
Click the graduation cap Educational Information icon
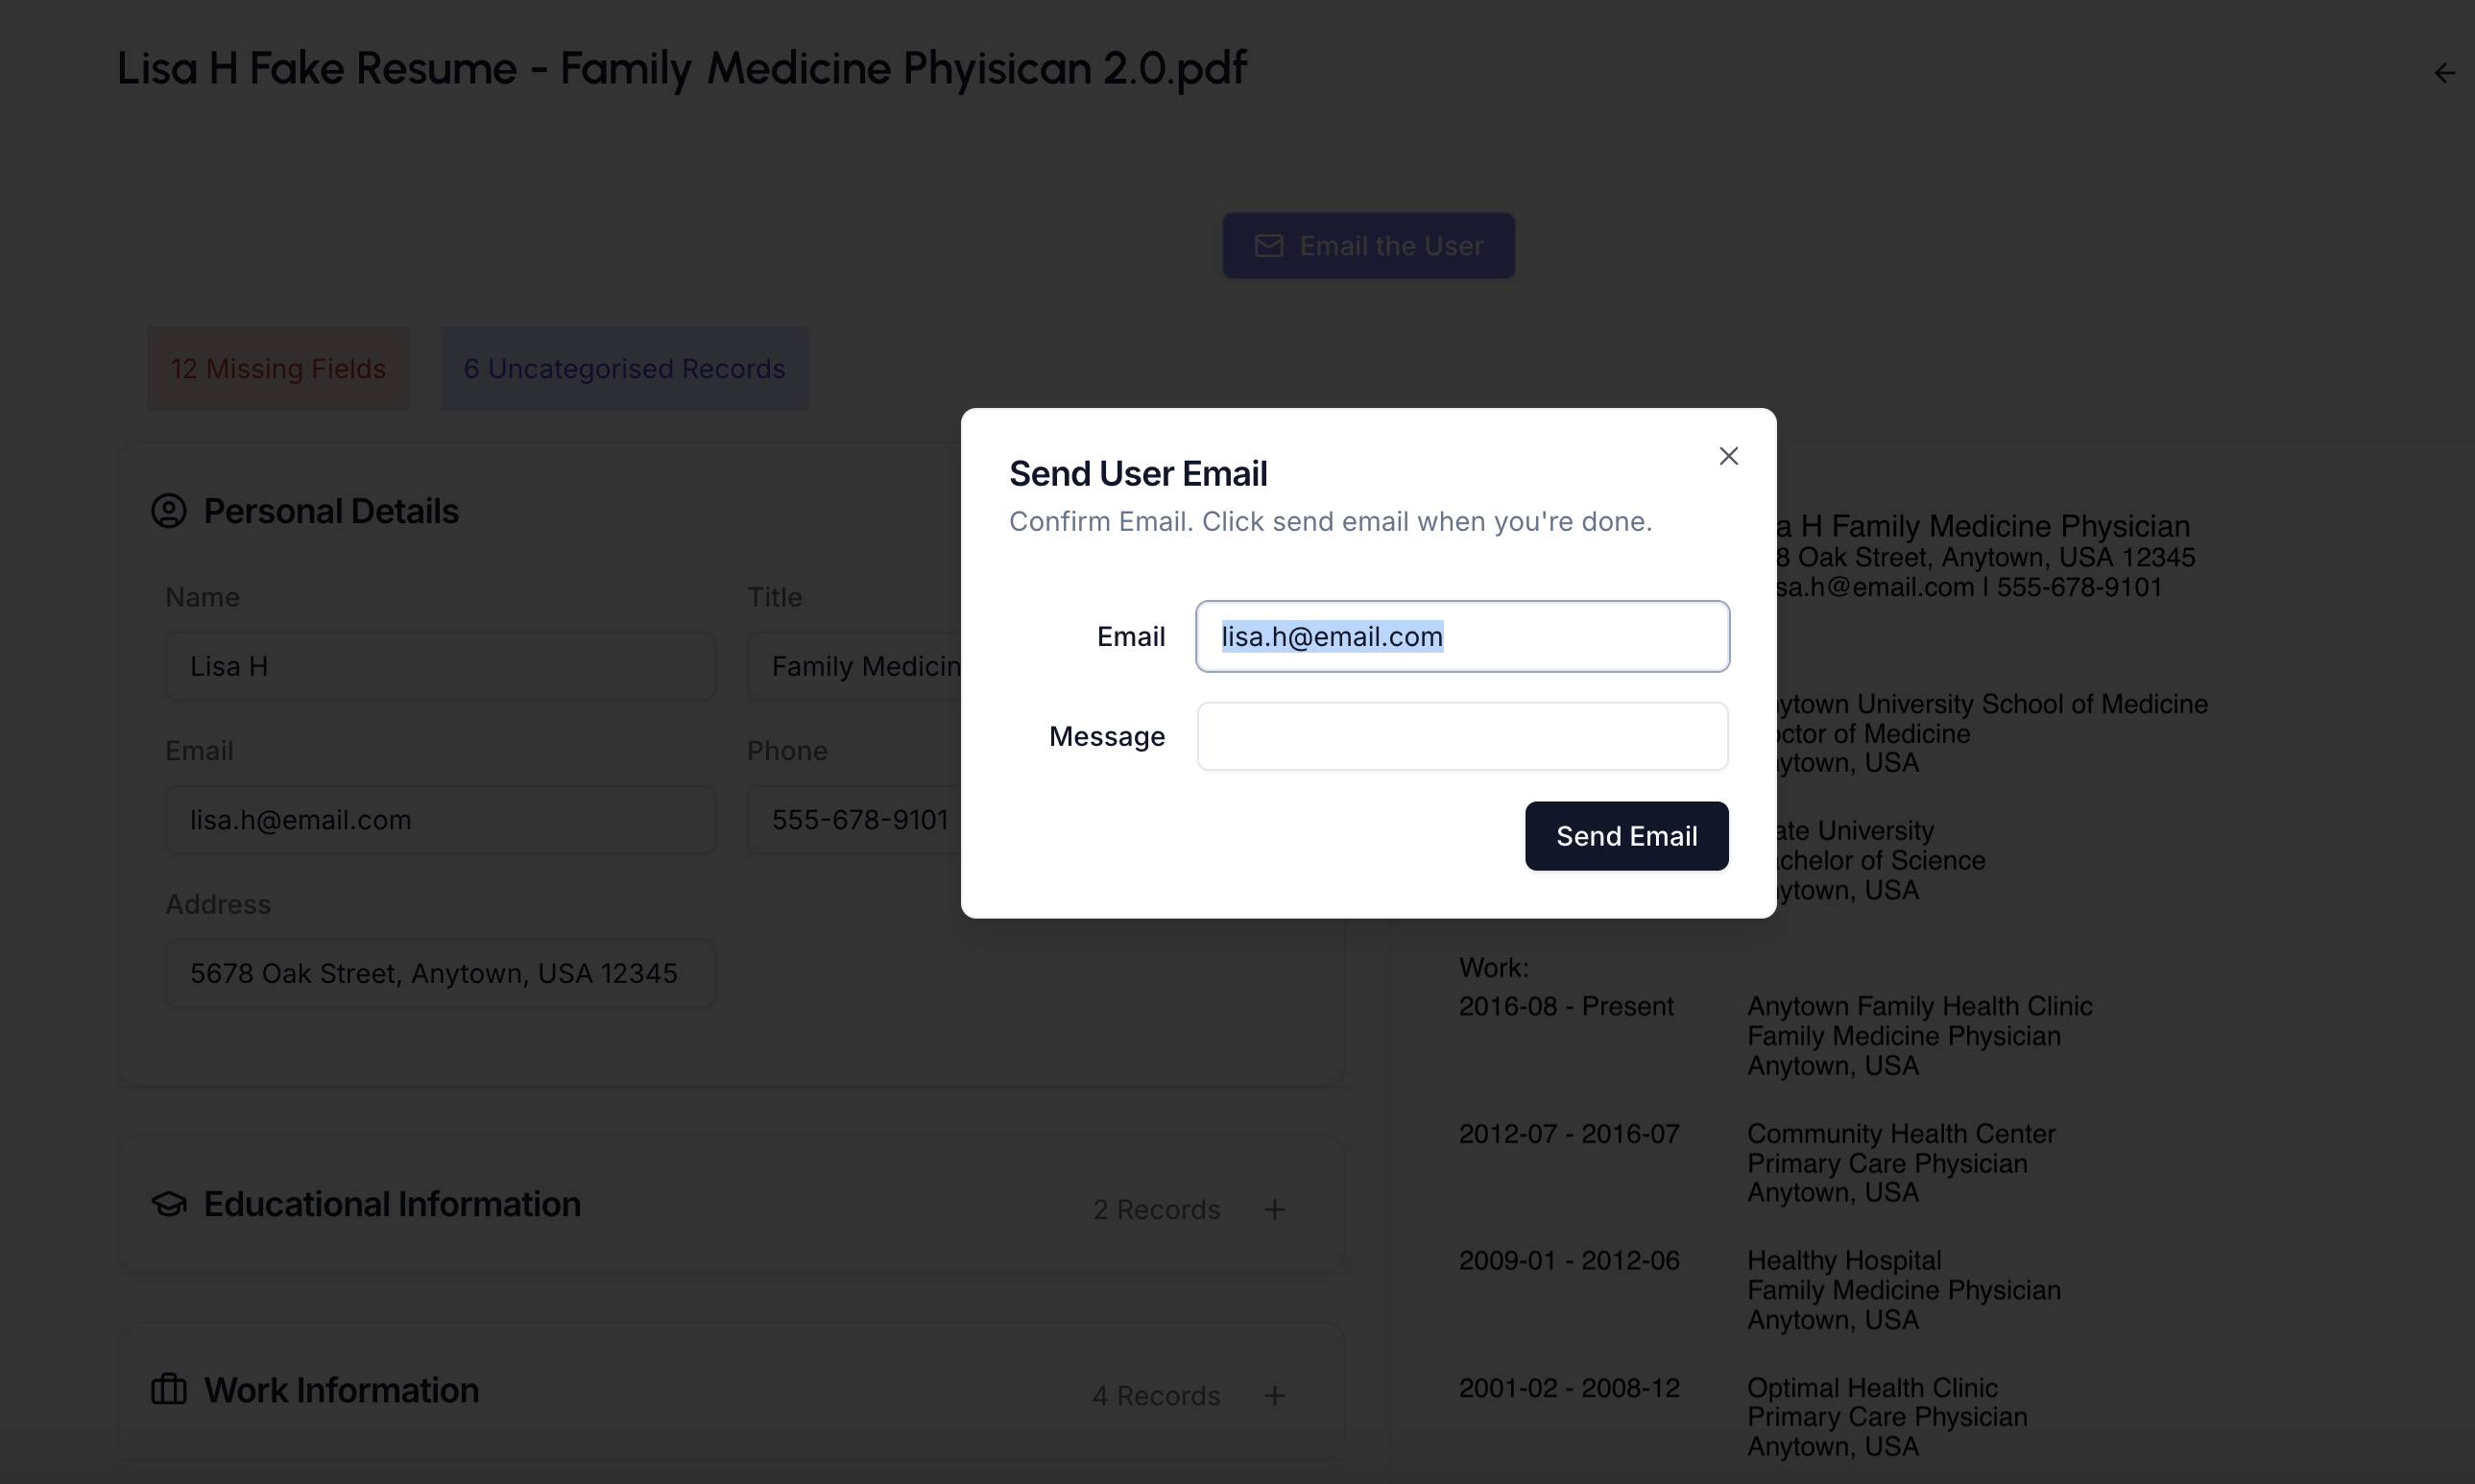[x=169, y=1204]
